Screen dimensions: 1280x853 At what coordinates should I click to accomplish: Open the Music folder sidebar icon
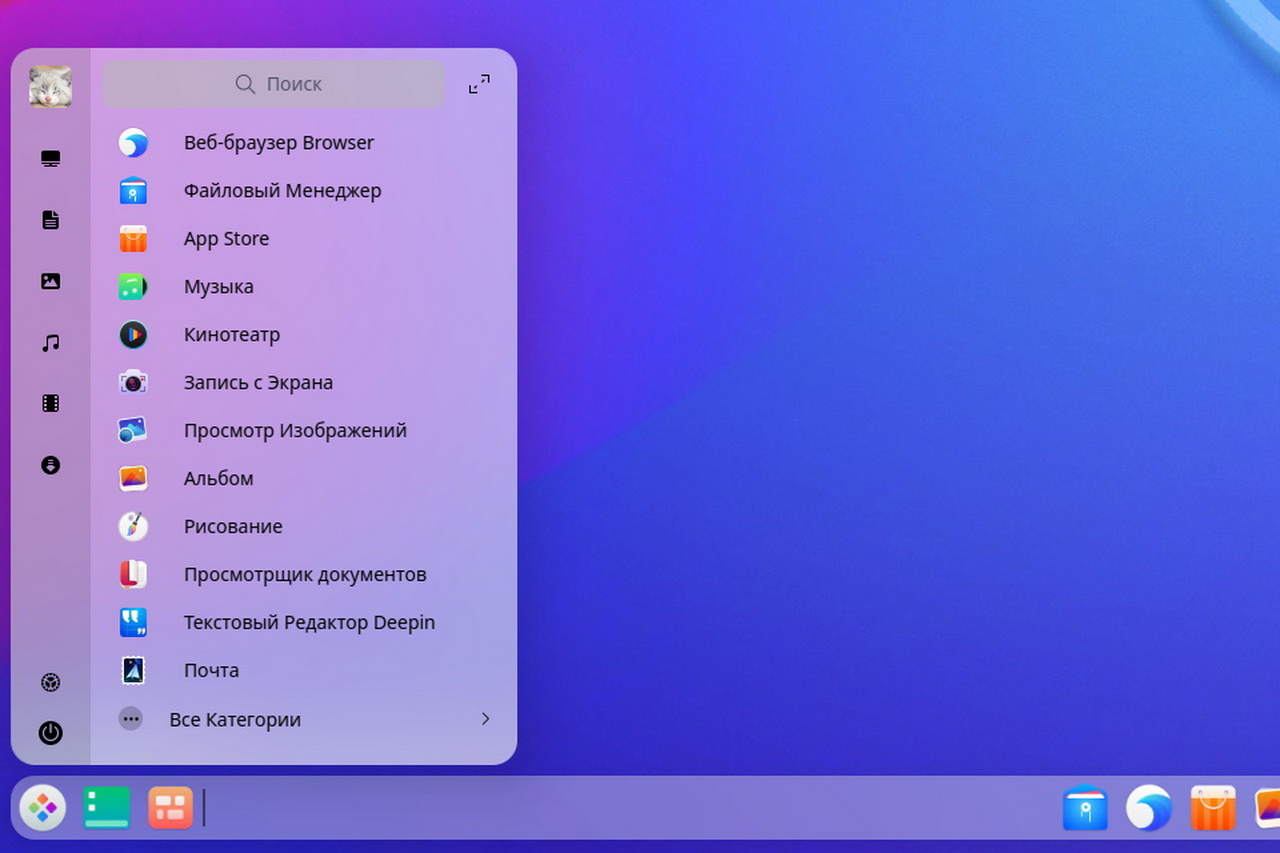51,343
